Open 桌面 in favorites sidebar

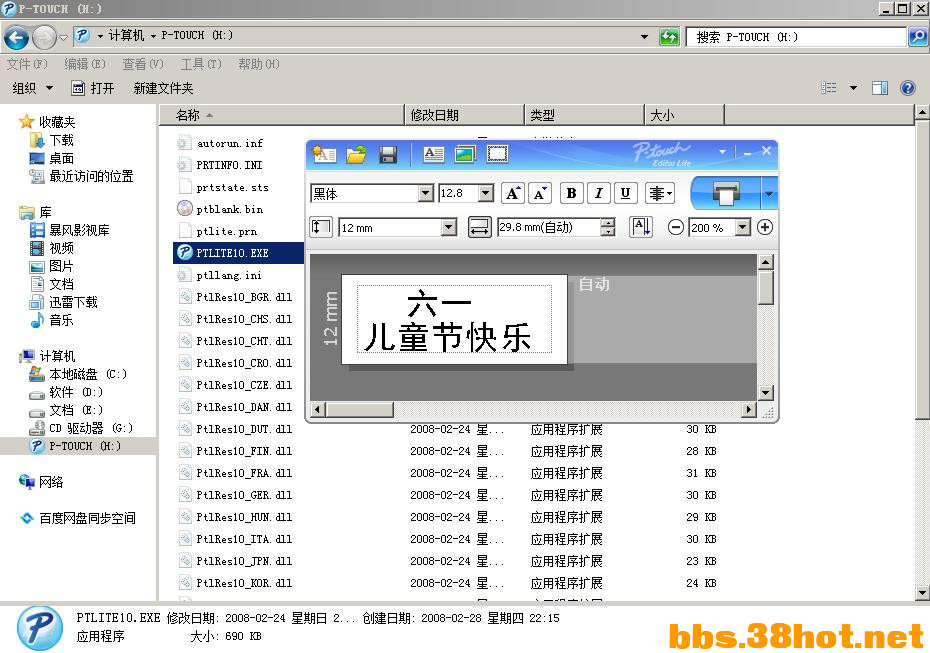point(52,158)
